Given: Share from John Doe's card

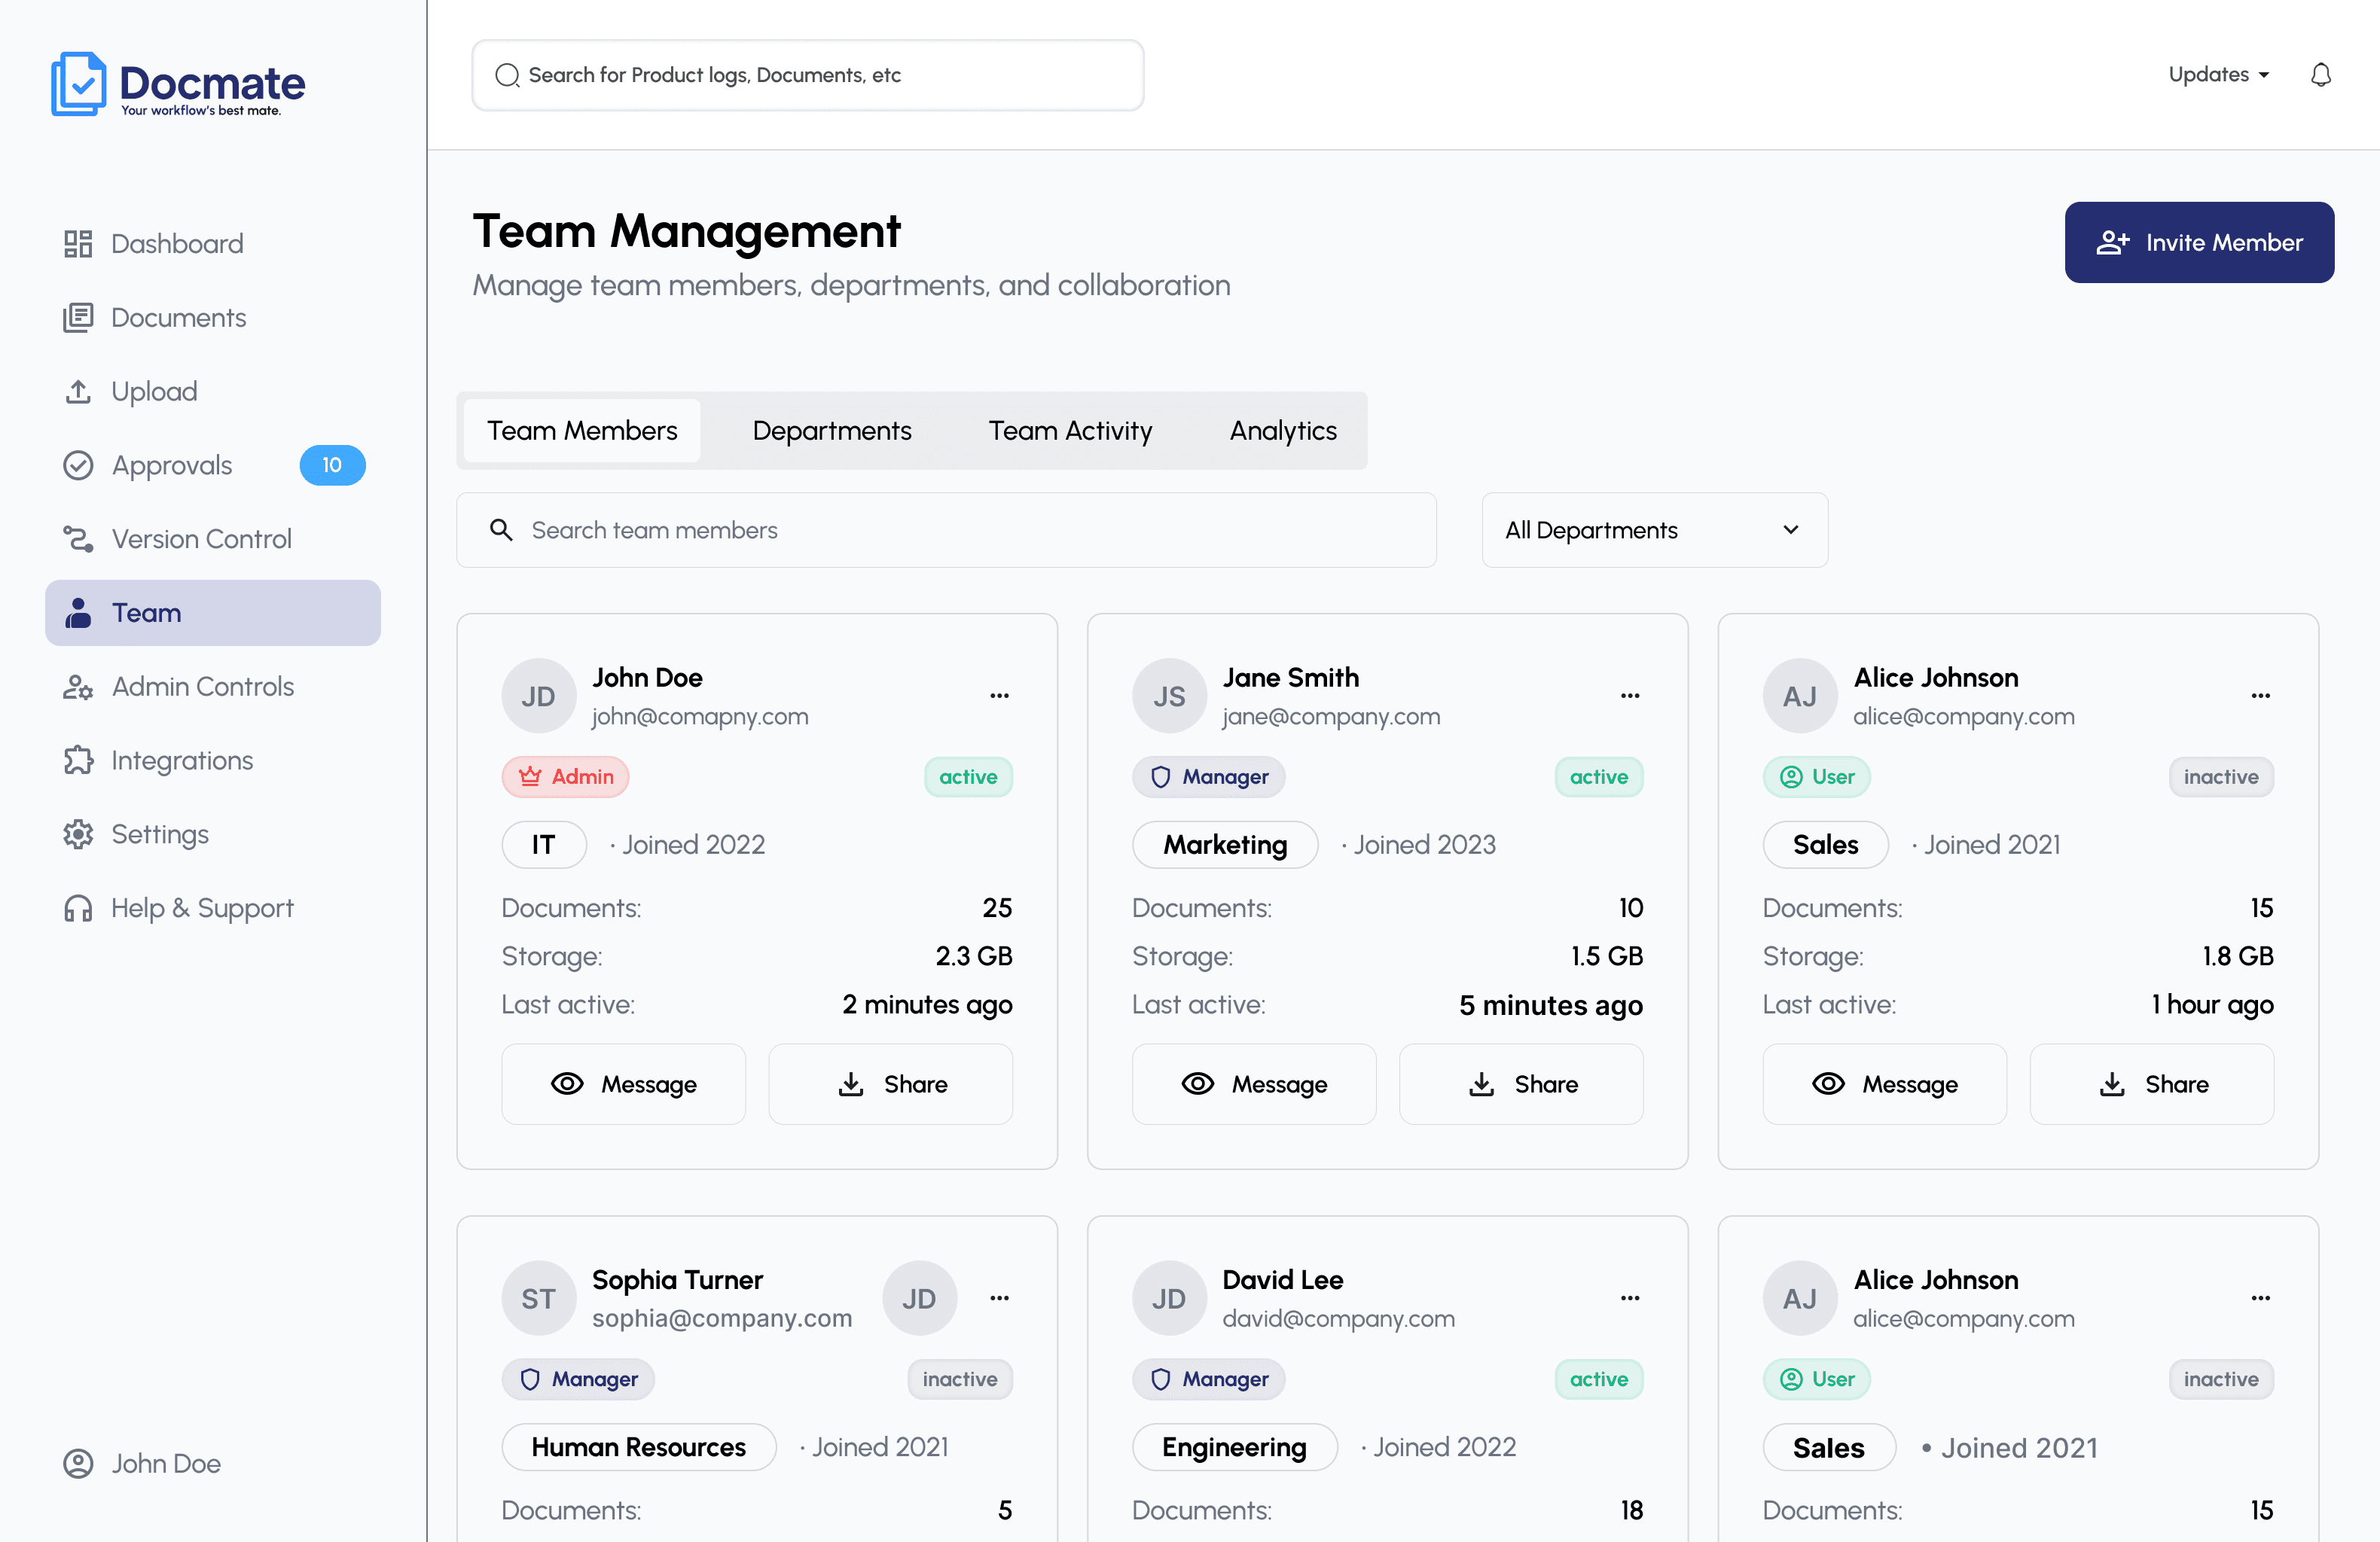Looking at the screenshot, I should coord(890,1084).
